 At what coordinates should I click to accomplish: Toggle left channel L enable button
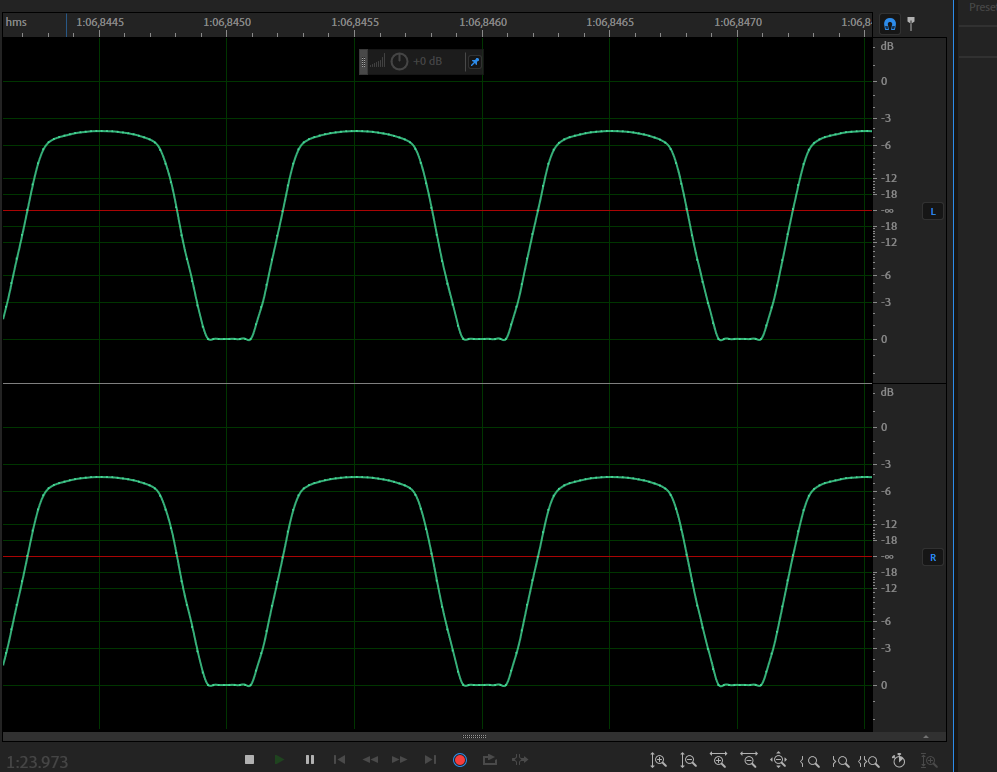[933, 211]
